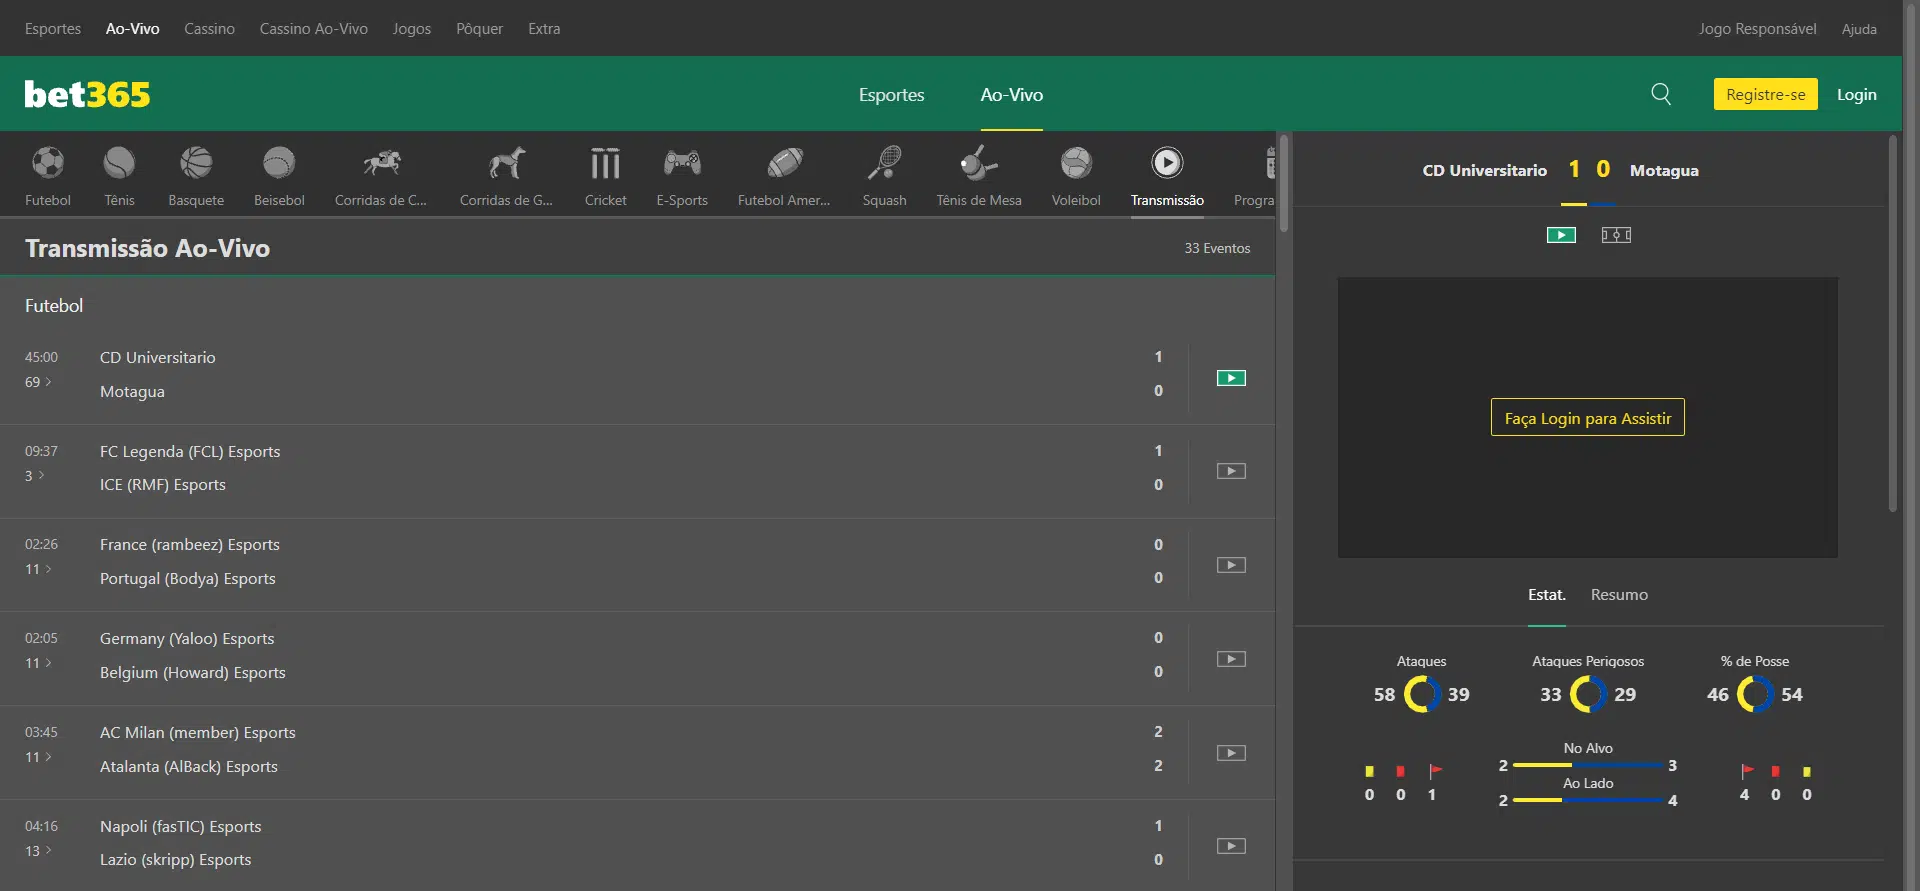Viewport: 1920px width, 891px height.
Task: Open the Squash sport icon
Action: pyautogui.click(x=885, y=163)
